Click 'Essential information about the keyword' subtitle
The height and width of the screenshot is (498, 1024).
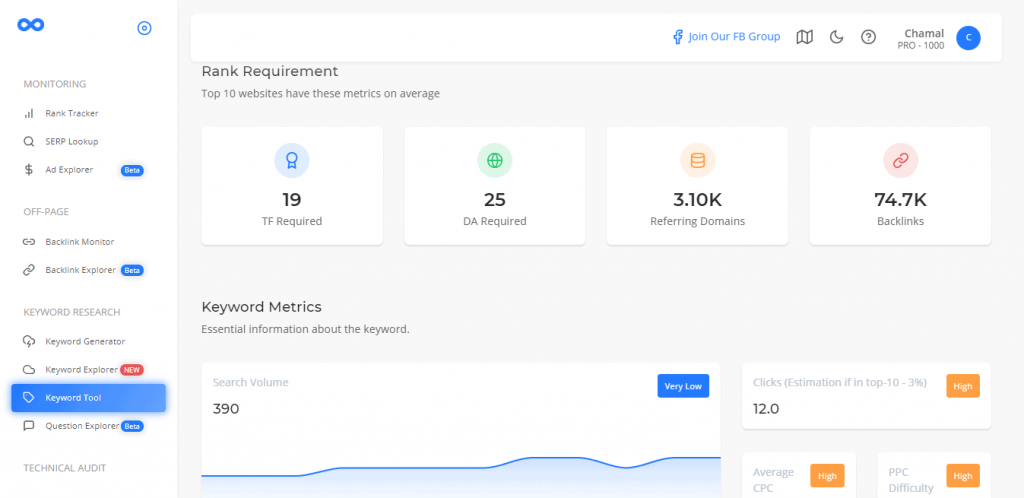click(305, 329)
